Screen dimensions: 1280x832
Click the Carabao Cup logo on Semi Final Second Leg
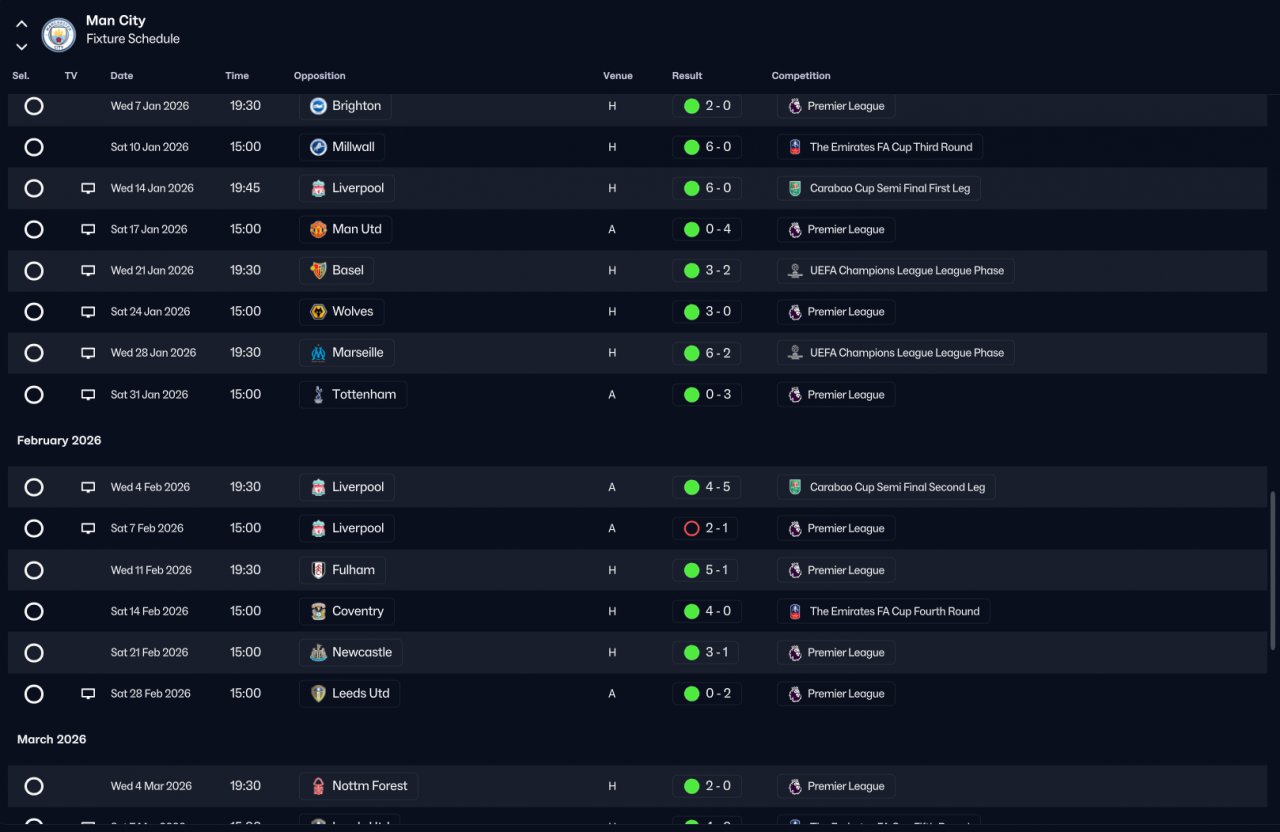tap(795, 487)
